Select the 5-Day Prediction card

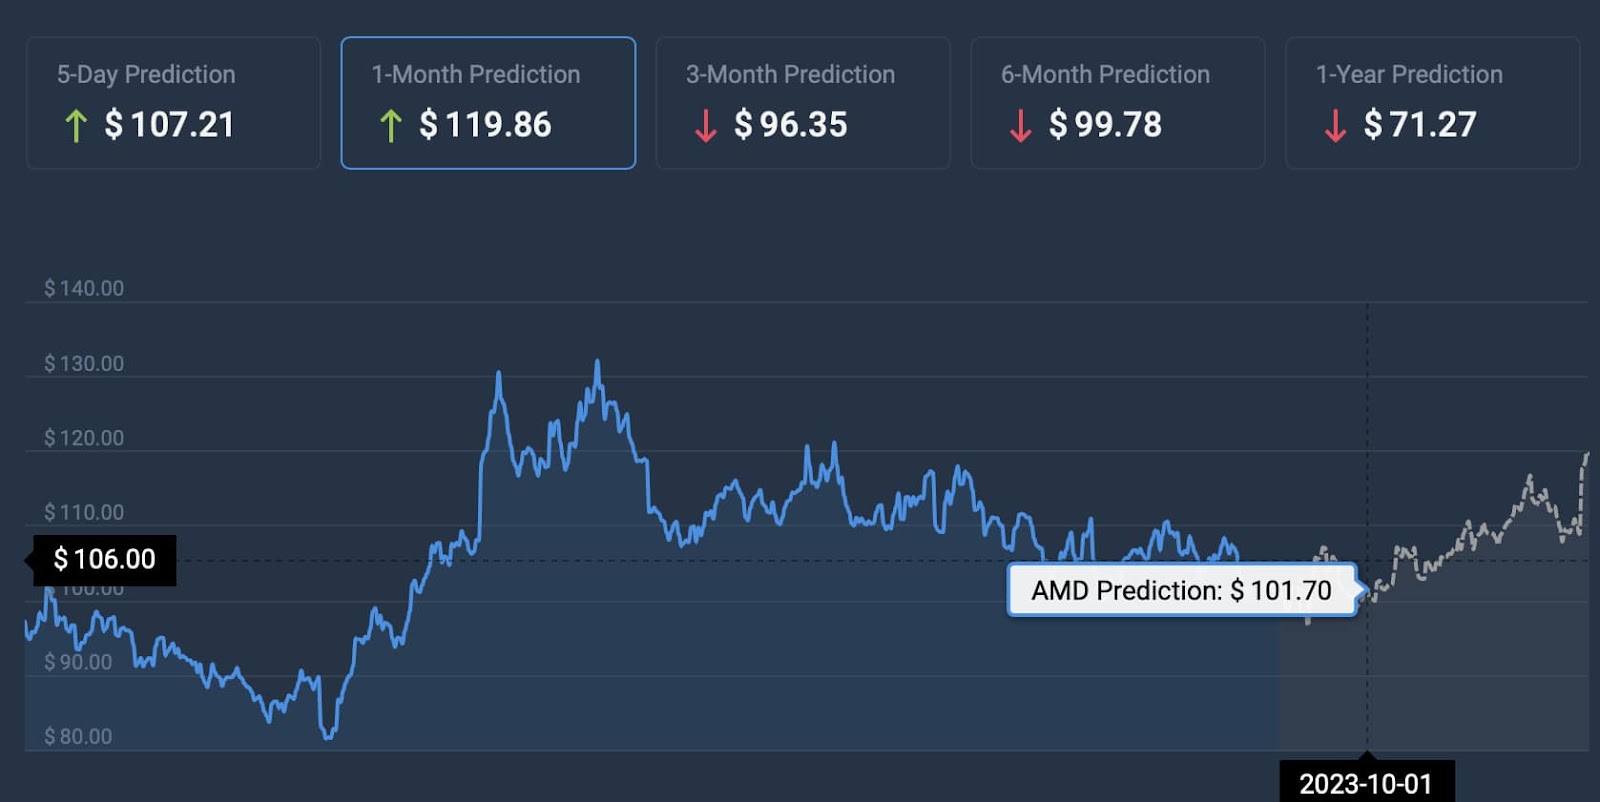[173, 103]
